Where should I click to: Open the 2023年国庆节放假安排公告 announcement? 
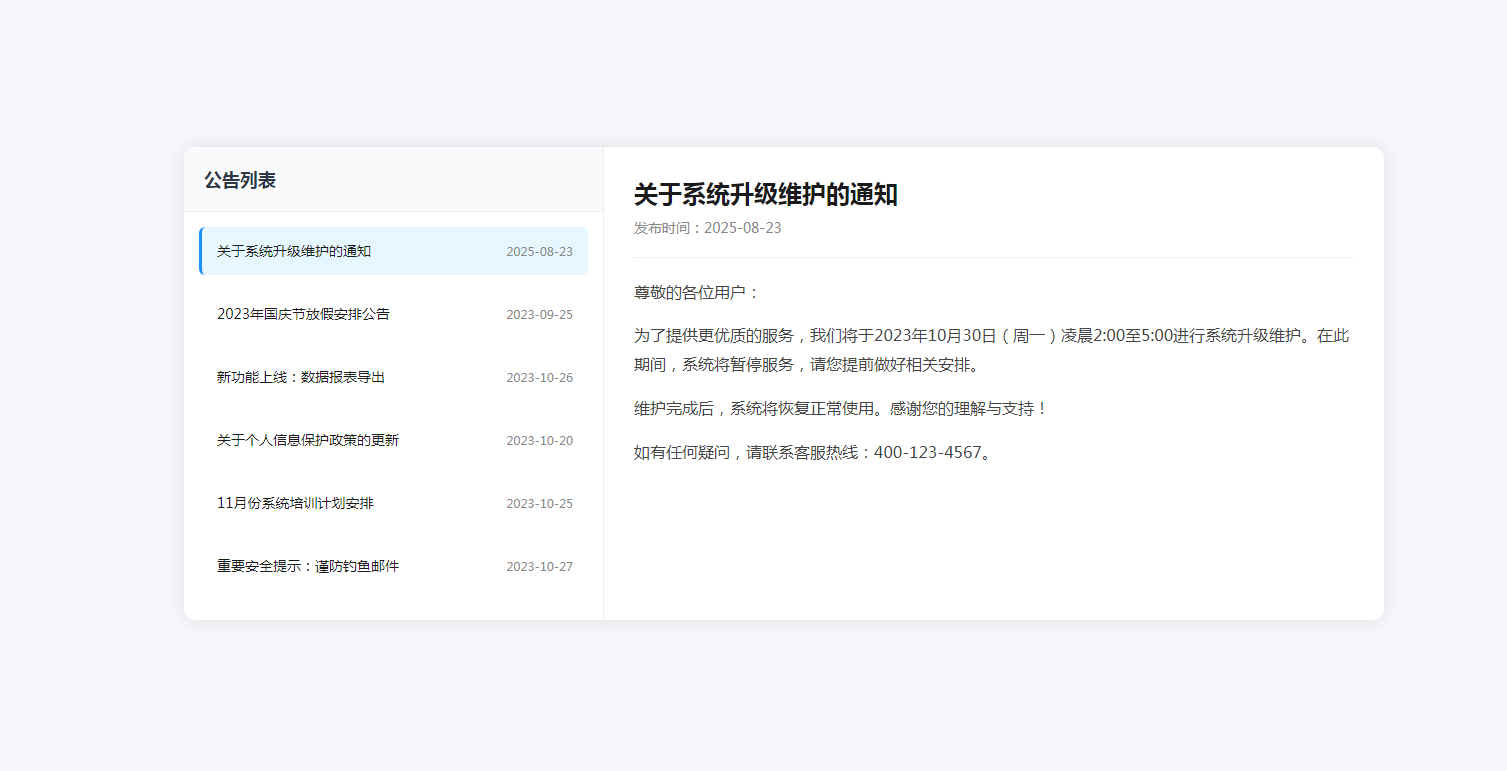pyautogui.click(x=394, y=314)
